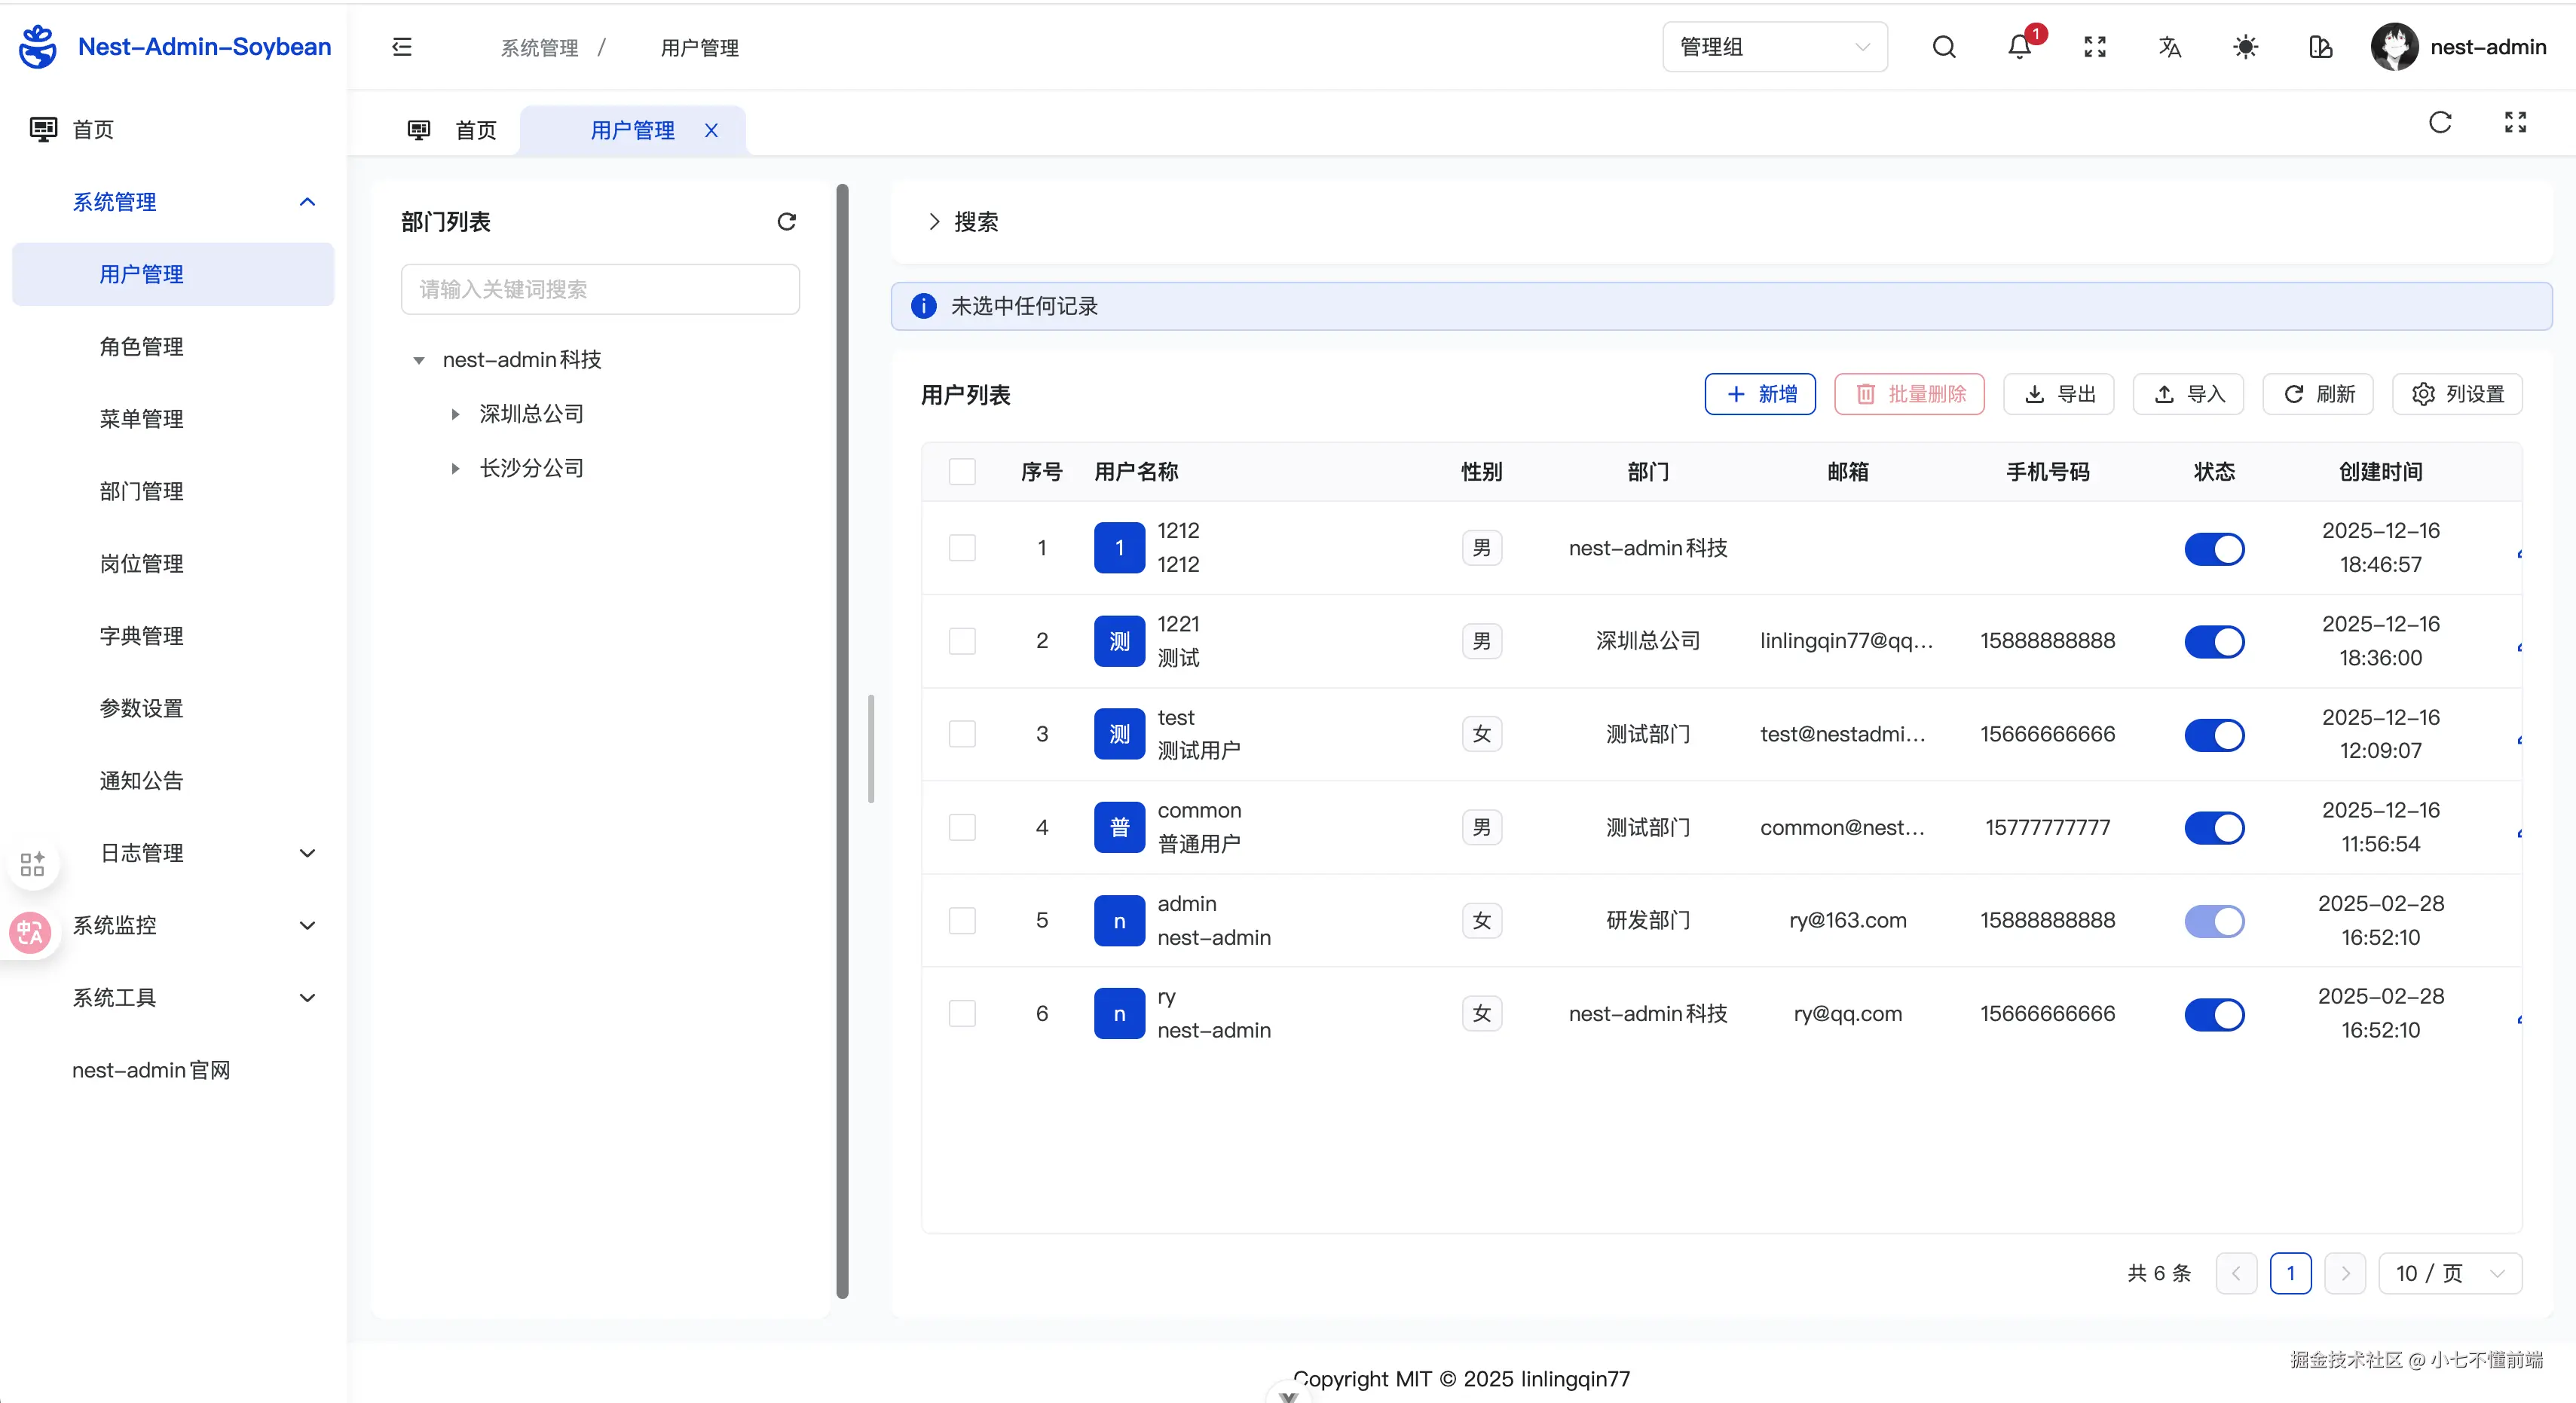Click the 导出 button
This screenshot has width=2576, height=1403.
pyautogui.click(x=2058, y=394)
